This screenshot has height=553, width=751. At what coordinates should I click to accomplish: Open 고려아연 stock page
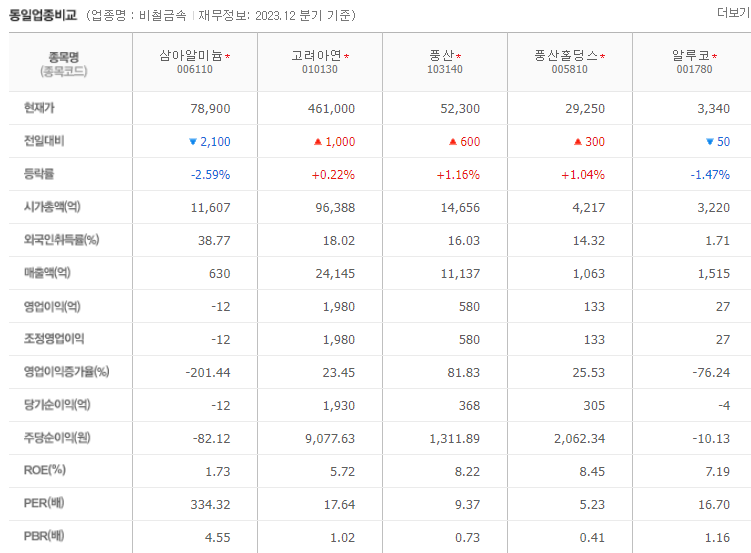click(x=316, y=56)
